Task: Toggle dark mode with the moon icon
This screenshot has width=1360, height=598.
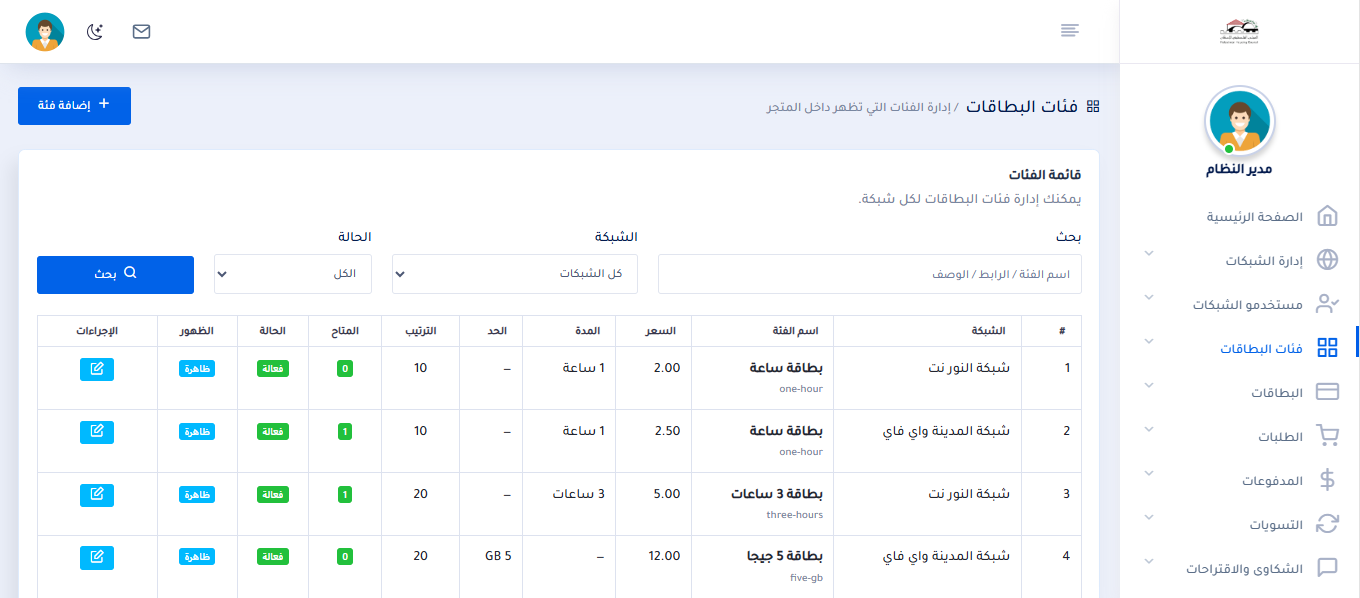Action: pos(95,32)
